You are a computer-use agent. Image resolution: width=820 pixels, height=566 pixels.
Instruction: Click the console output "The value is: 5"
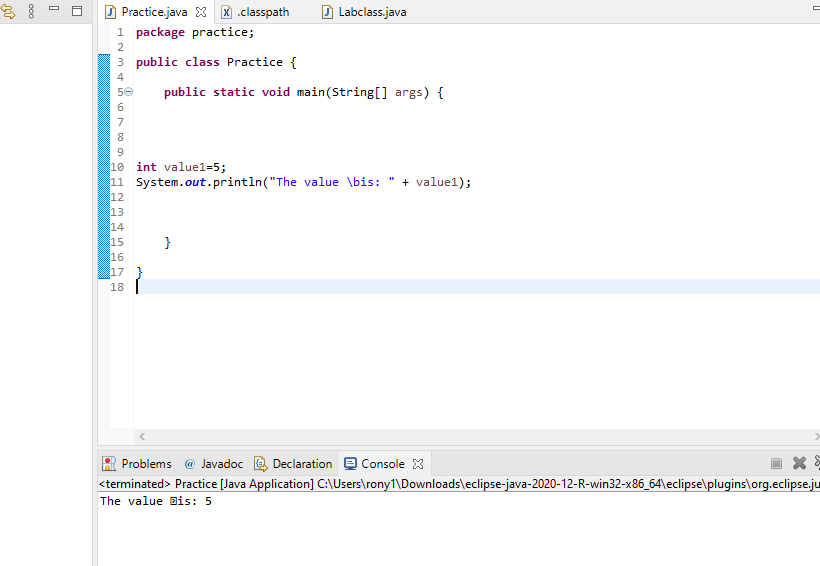tap(156, 501)
